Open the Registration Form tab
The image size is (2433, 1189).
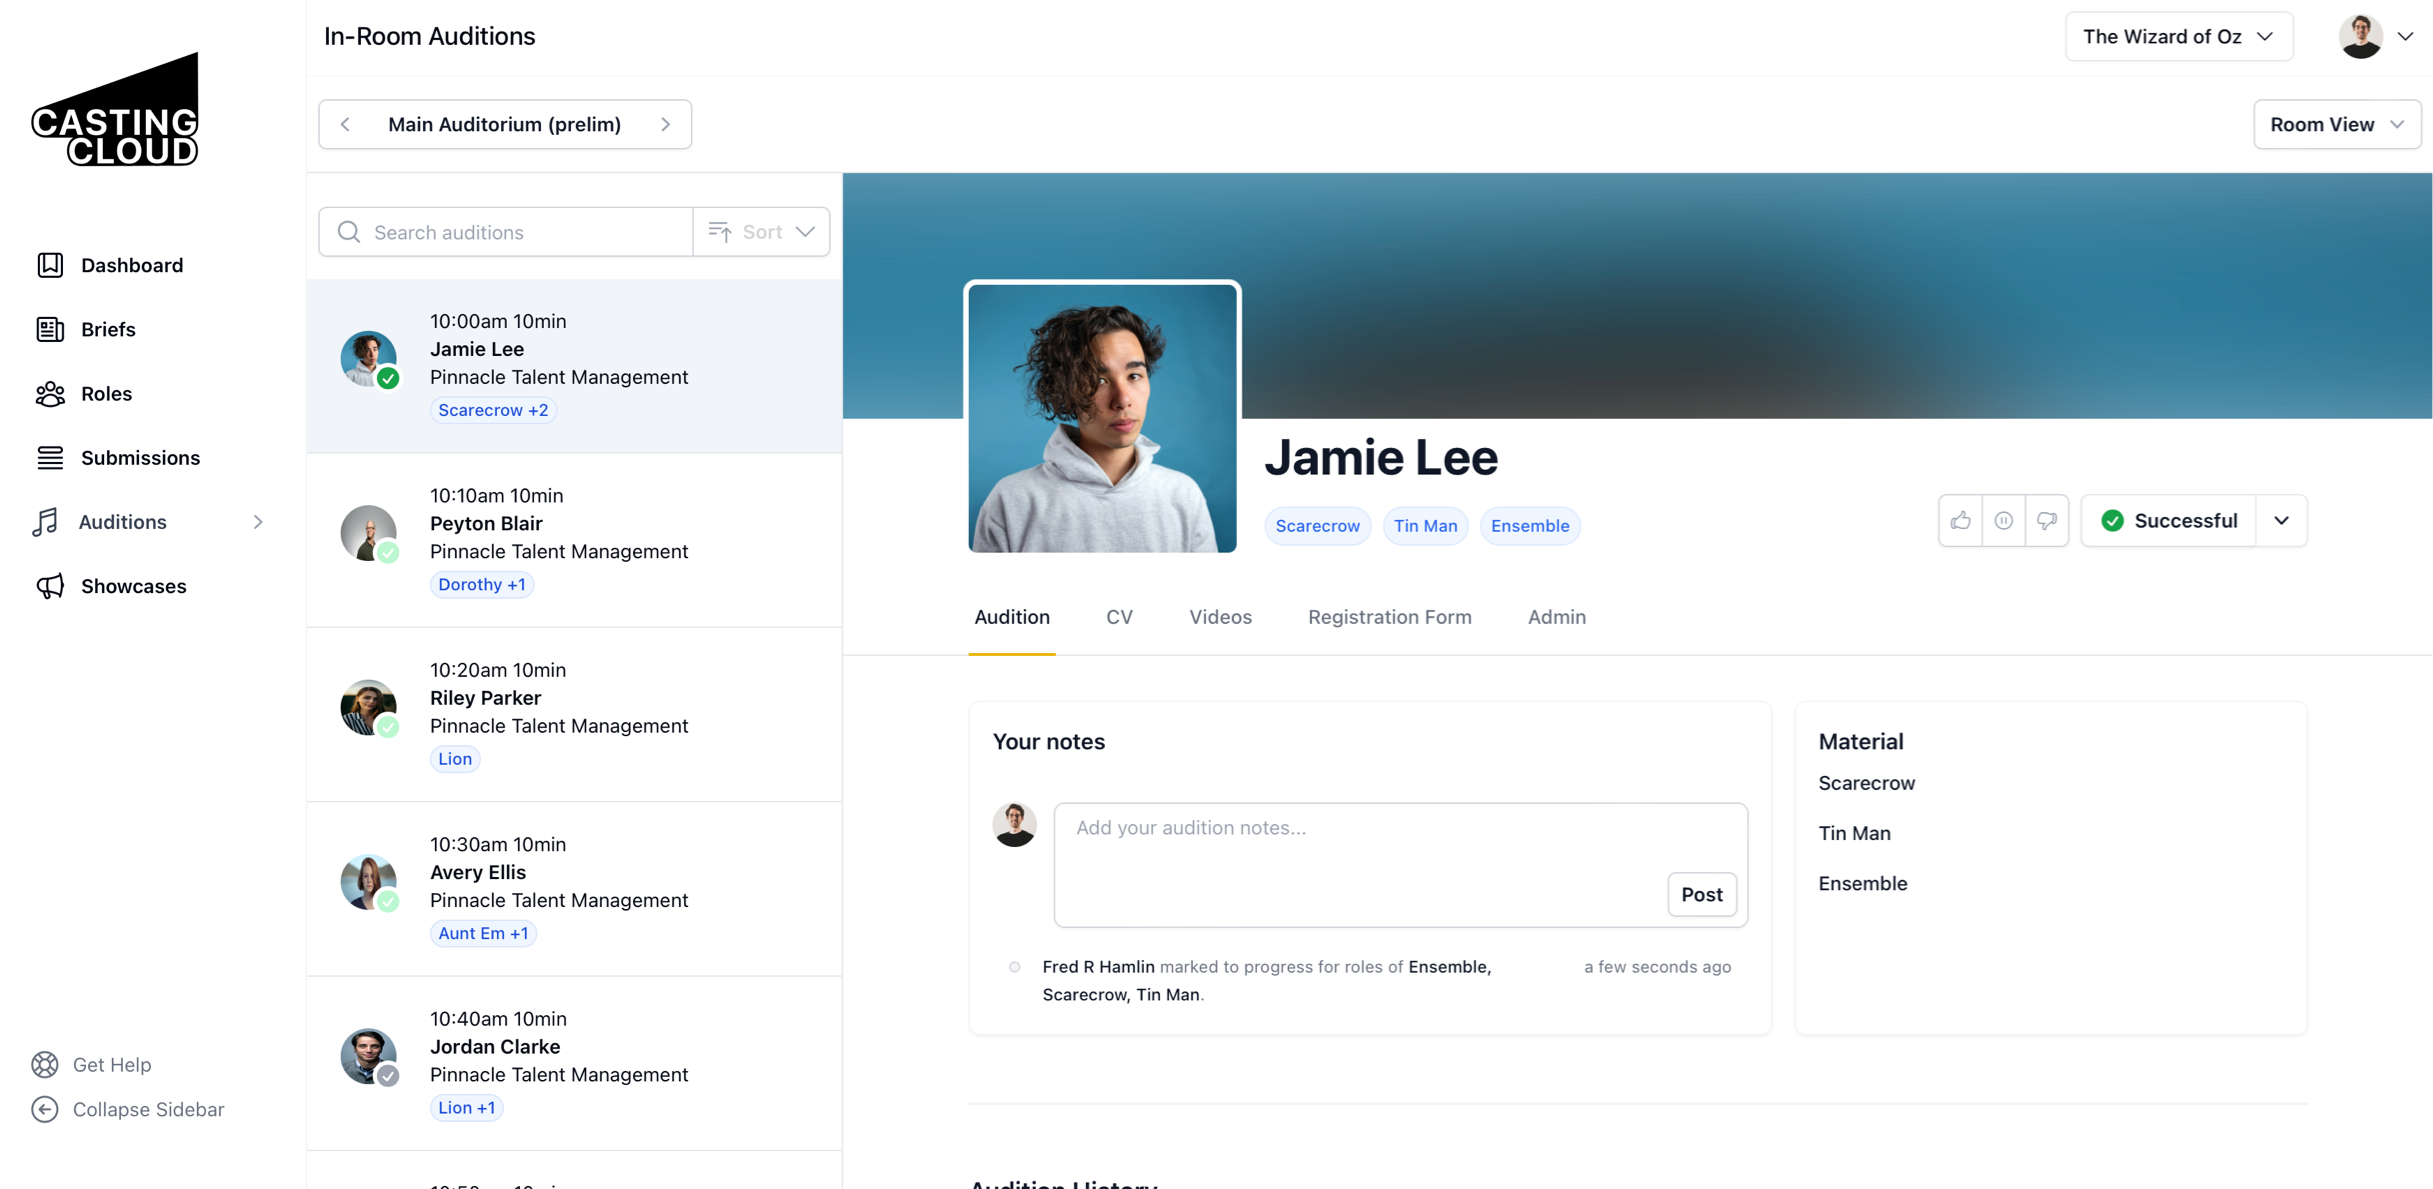(1389, 617)
